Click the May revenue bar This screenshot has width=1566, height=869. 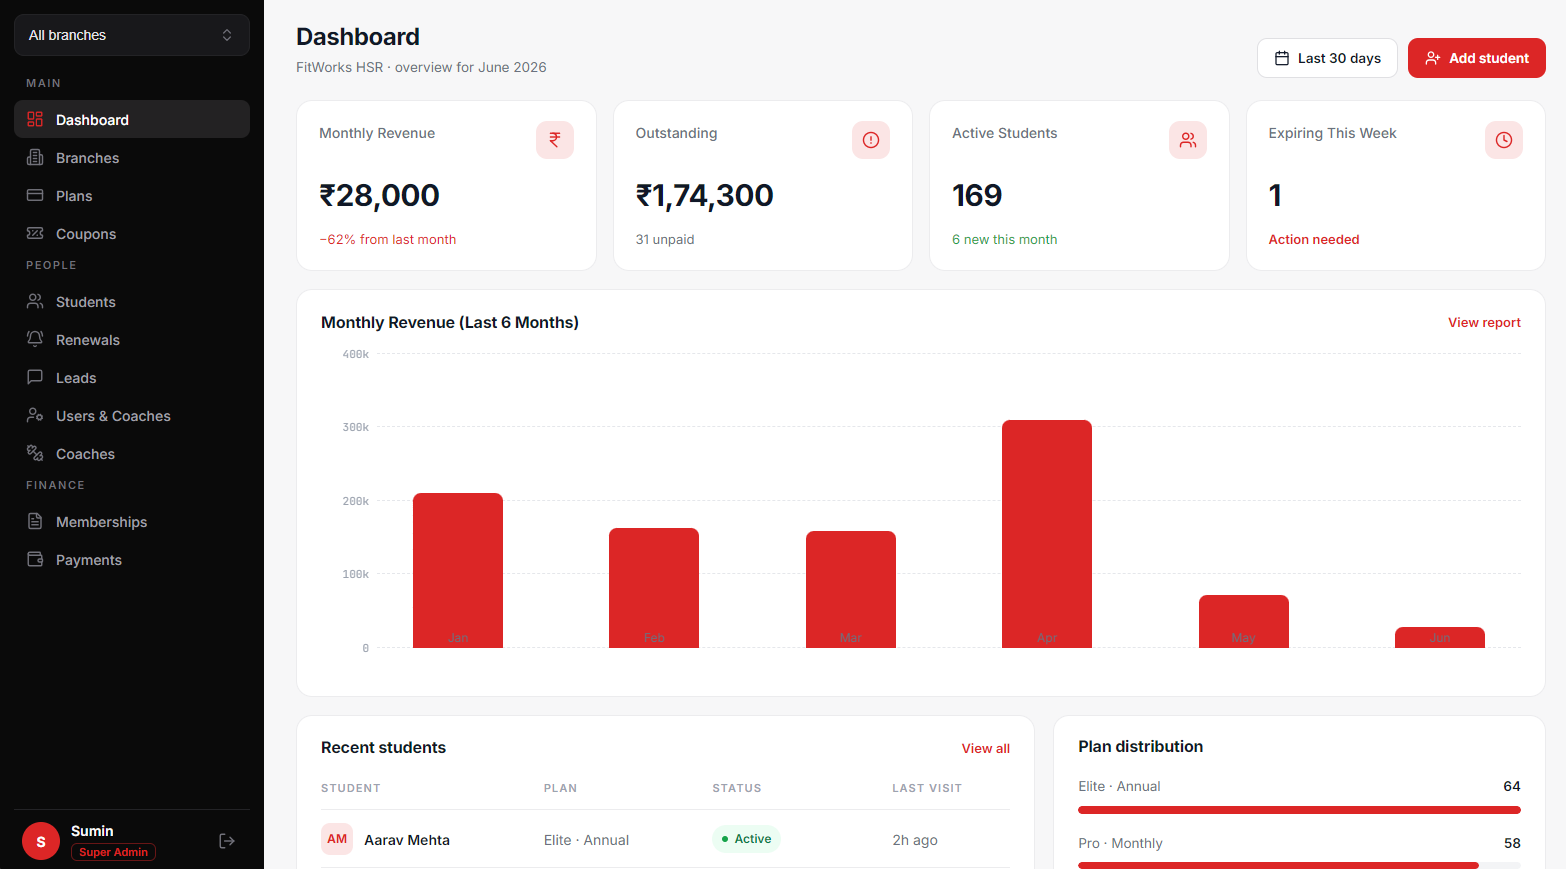[1244, 621]
